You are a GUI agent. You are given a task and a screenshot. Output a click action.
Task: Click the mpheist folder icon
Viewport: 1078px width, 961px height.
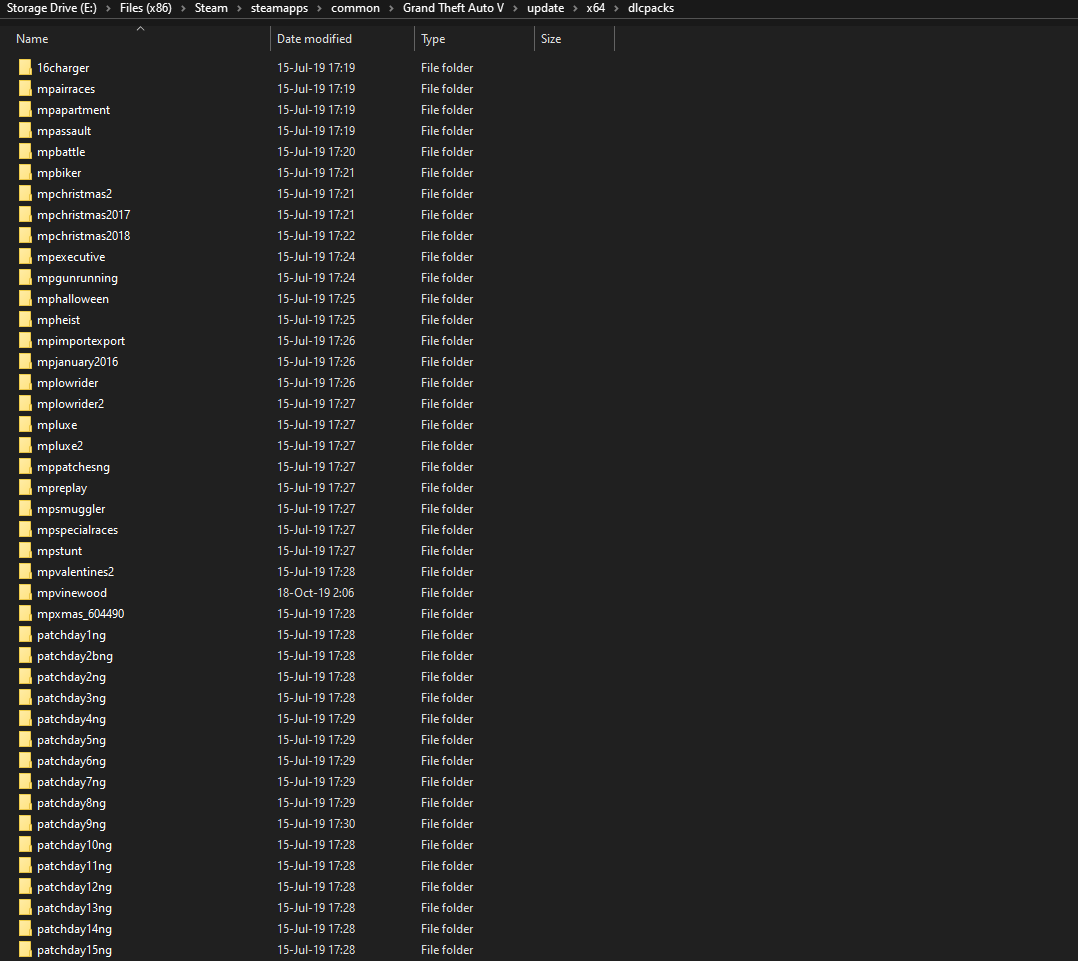(x=25, y=320)
